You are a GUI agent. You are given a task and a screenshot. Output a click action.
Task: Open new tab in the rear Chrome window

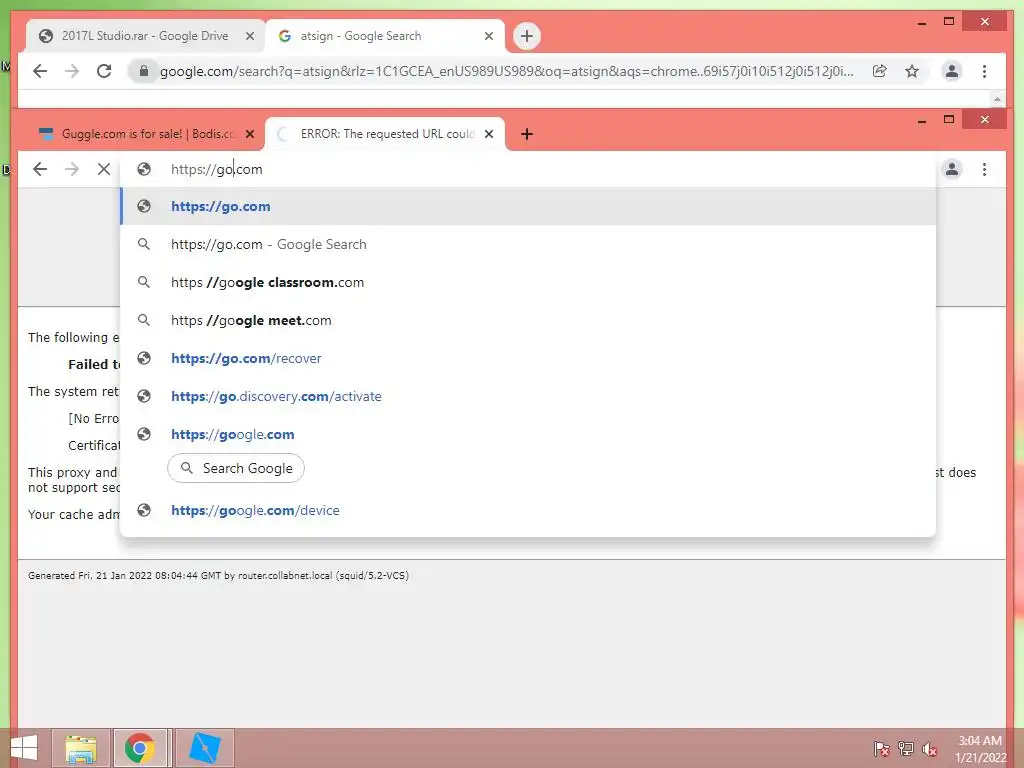click(526, 36)
